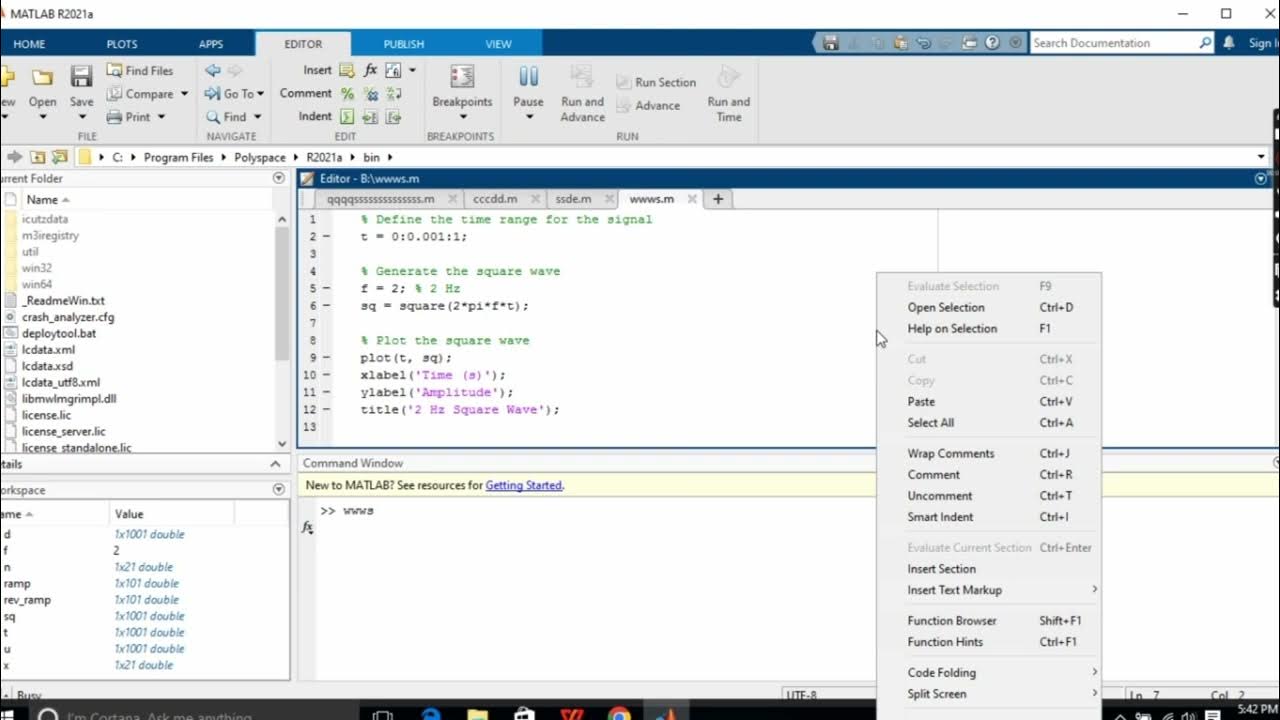Click the Getting Started link
This screenshot has height=720, width=1280.
(x=523, y=486)
